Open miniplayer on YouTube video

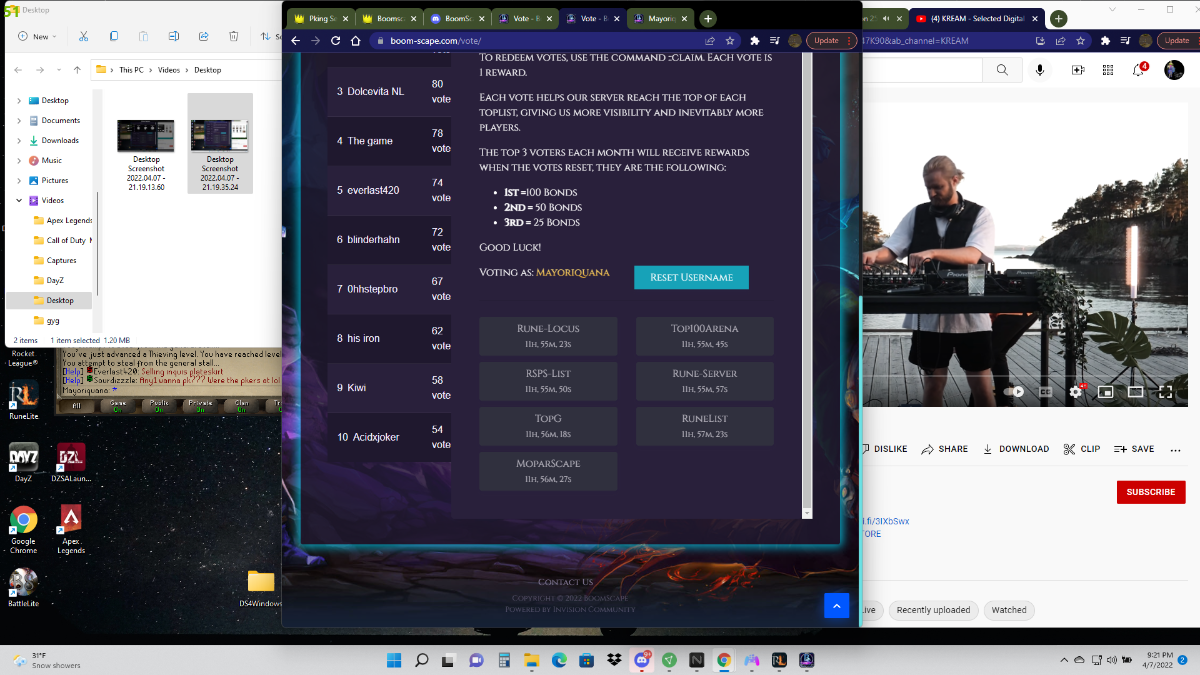[1105, 392]
